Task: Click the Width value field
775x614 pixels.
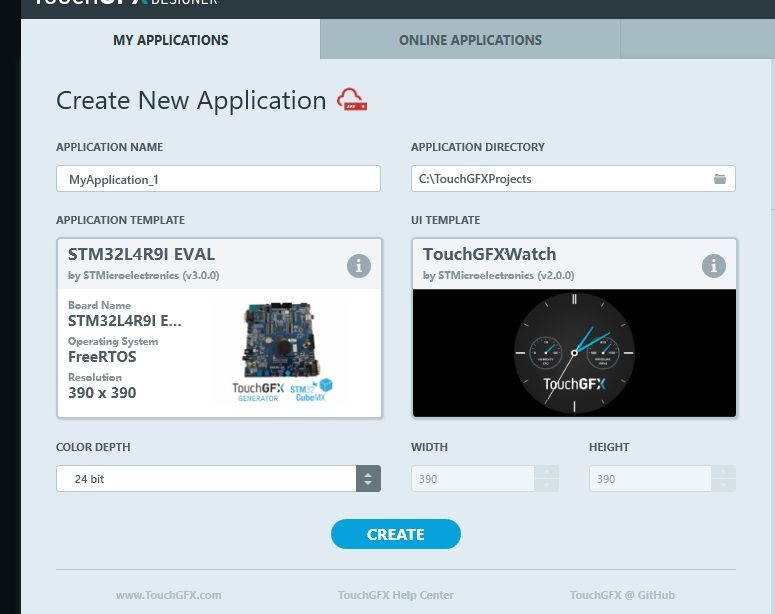Action: (473, 479)
